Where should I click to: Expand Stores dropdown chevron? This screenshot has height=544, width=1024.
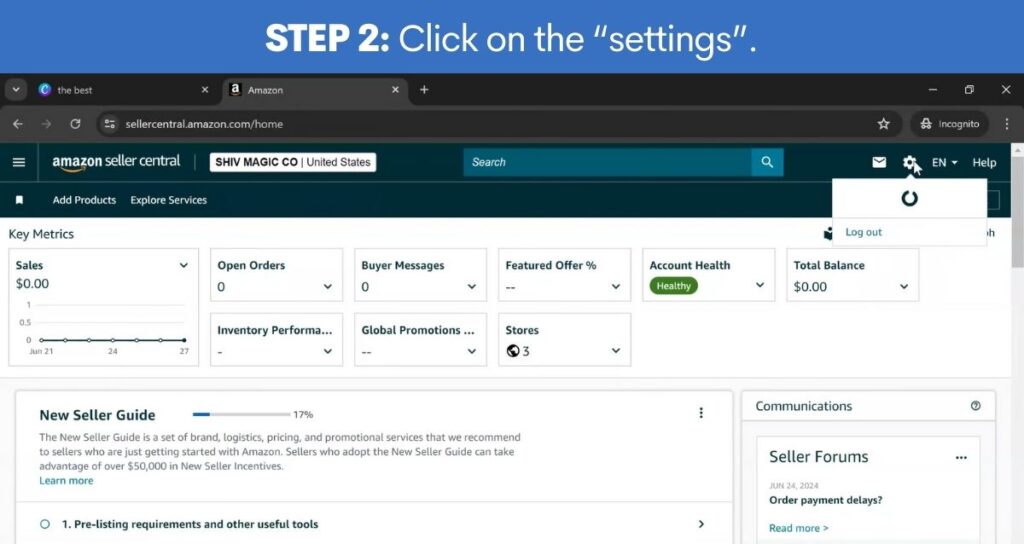coord(615,351)
